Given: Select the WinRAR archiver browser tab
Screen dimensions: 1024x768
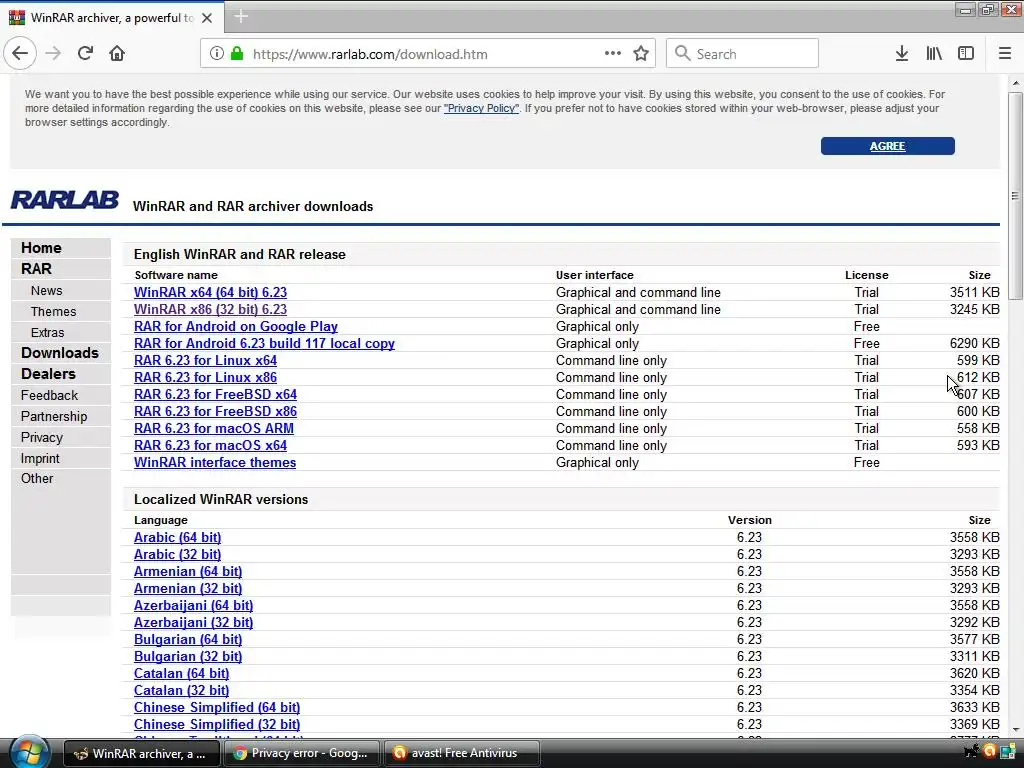Looking at the screenshot, I should tap(112, 18).
